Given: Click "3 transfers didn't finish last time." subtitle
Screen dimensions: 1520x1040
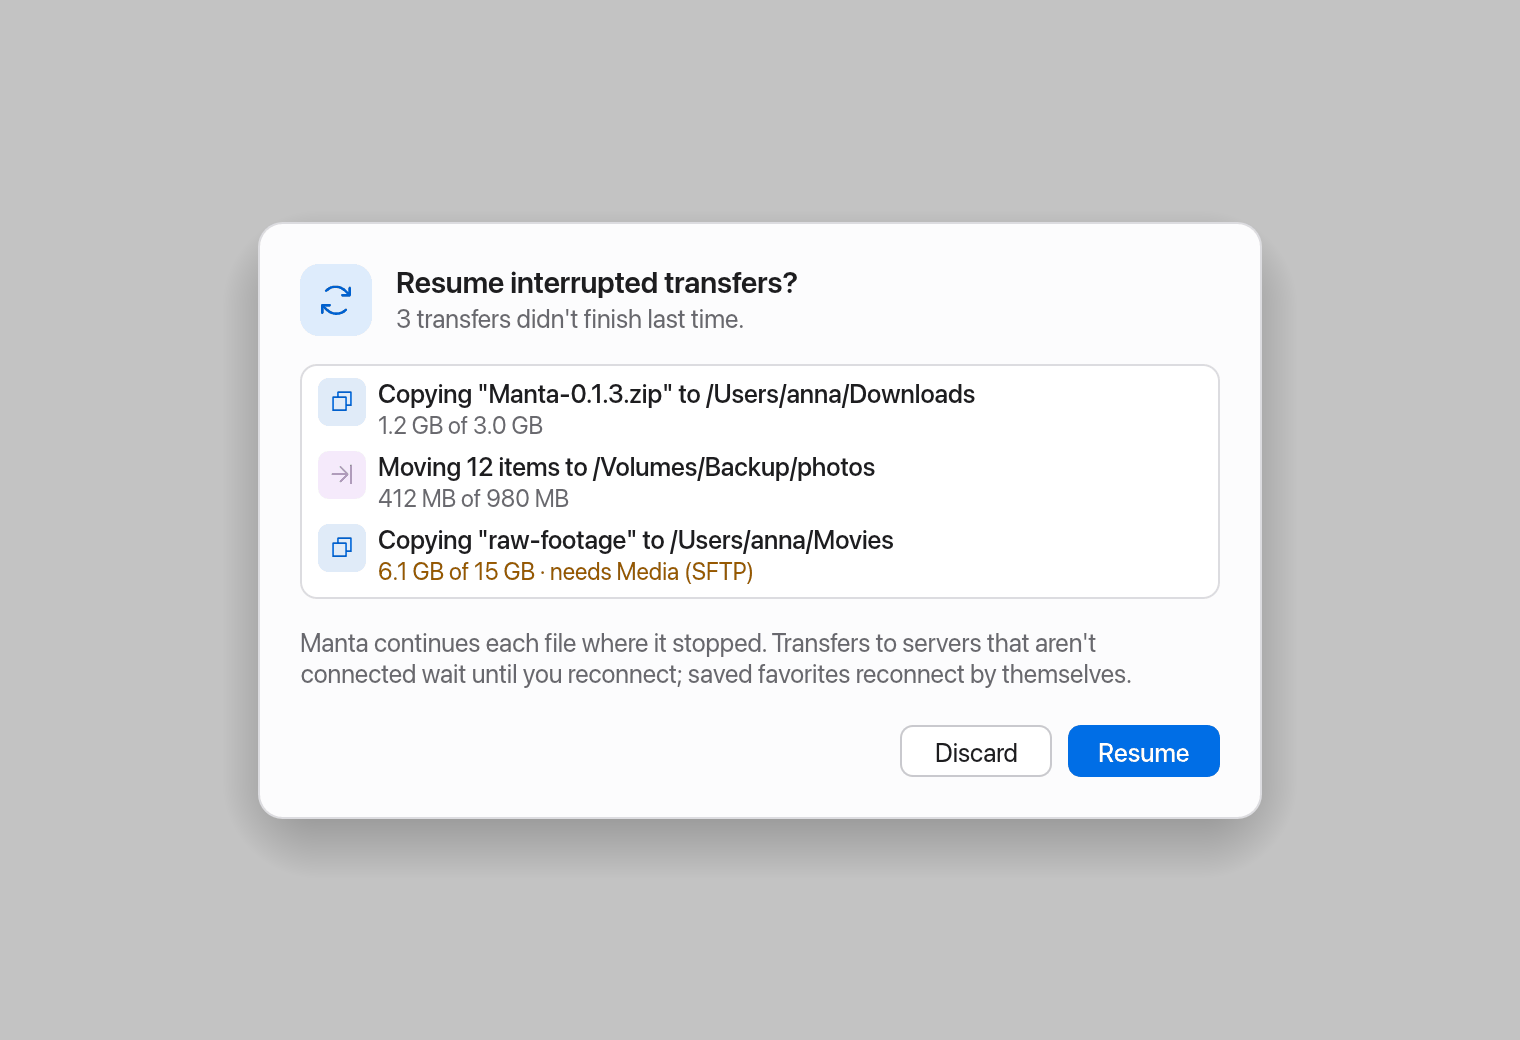Looking at the screenshot, I should tap(570, 319).
